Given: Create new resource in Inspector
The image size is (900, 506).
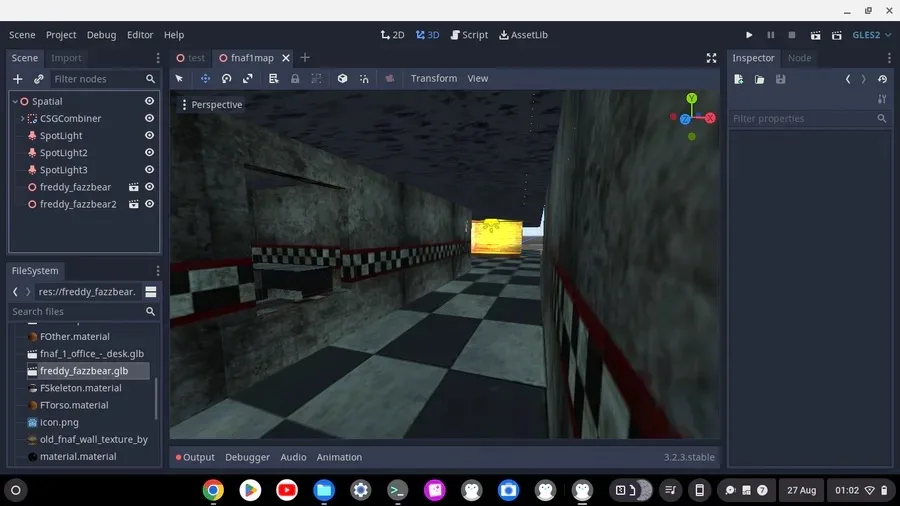Looking at the screenshot, I should (739, 79).
